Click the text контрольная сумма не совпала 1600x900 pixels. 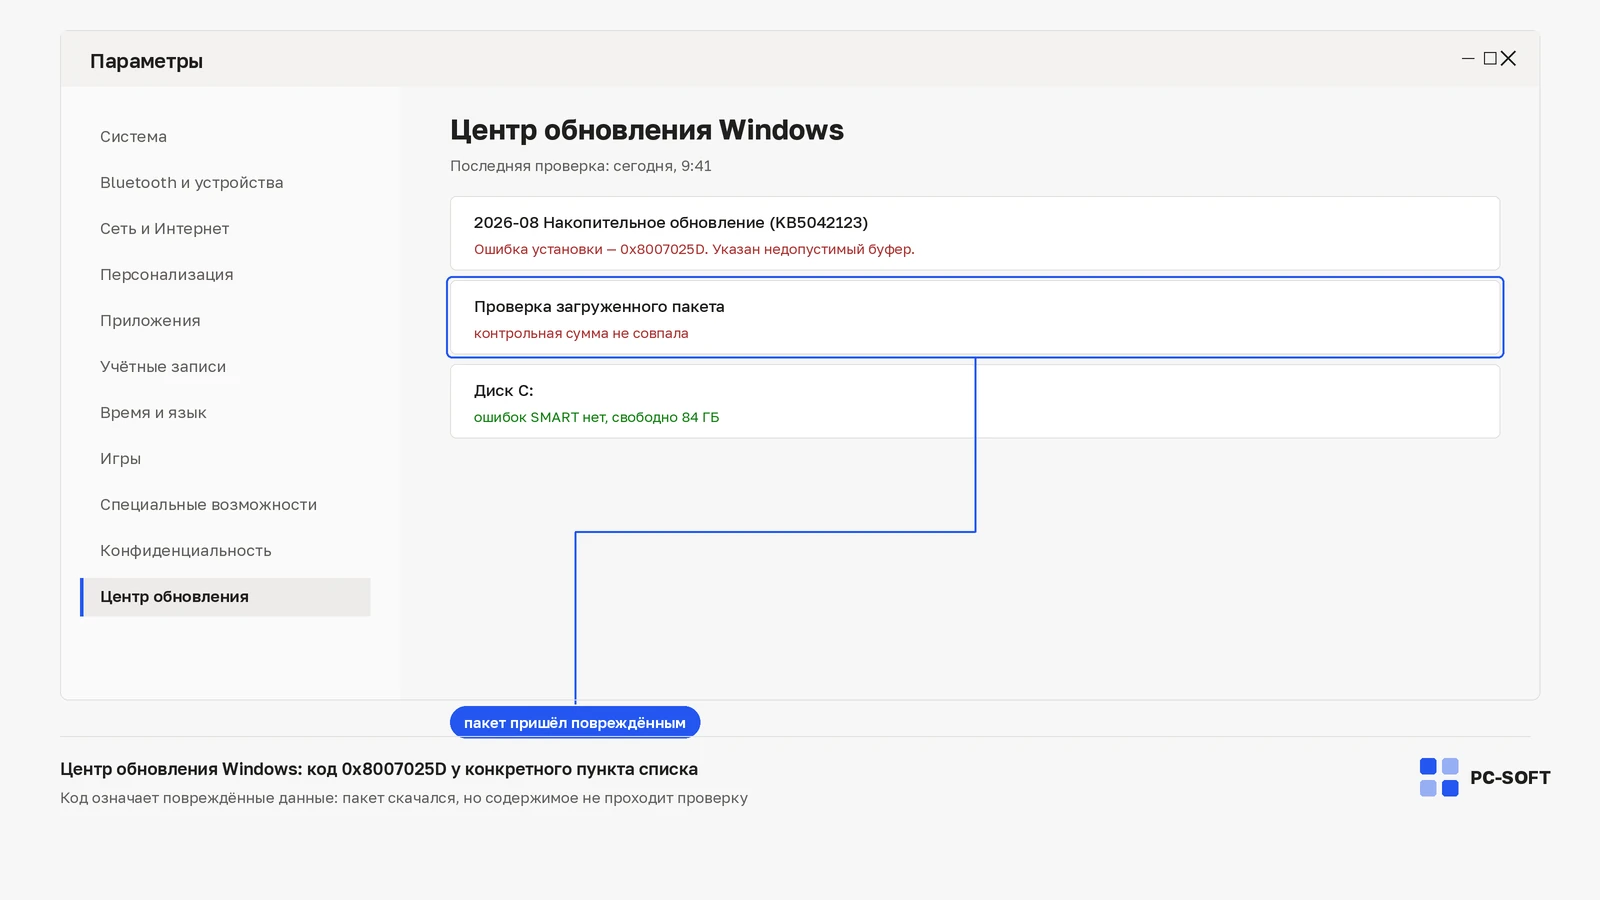[x=581, y=333]
